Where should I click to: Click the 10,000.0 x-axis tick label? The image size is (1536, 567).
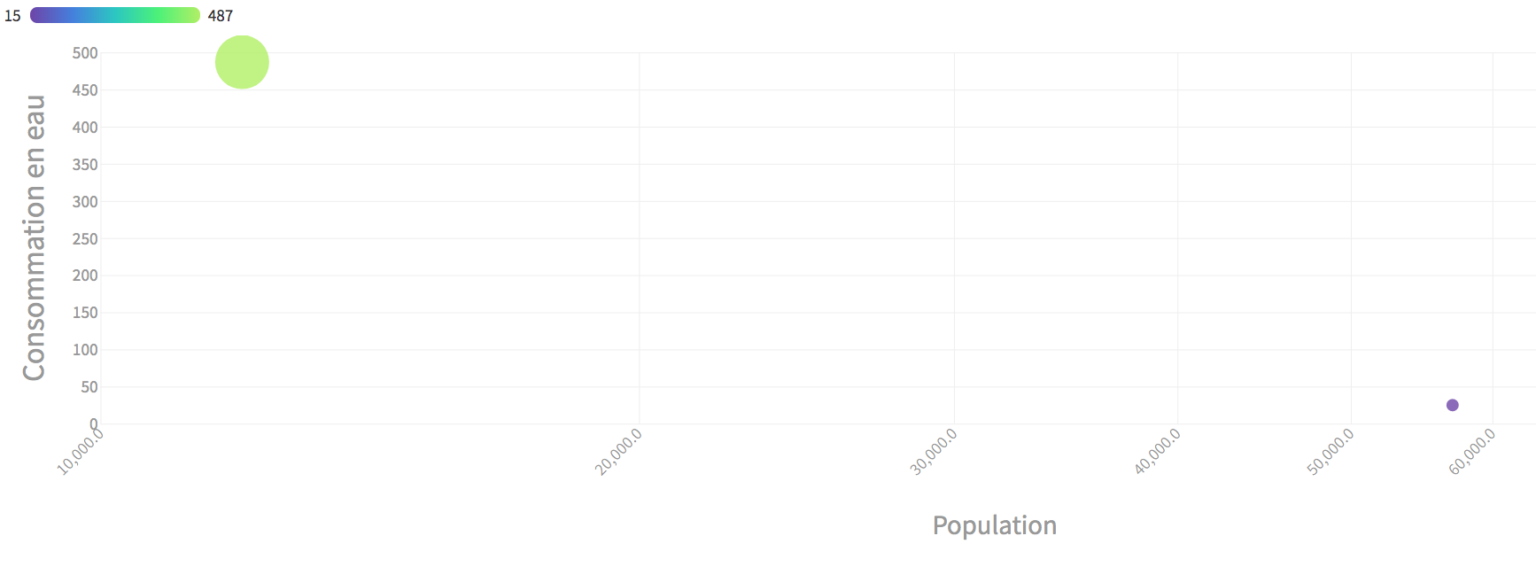pos(81,451)
